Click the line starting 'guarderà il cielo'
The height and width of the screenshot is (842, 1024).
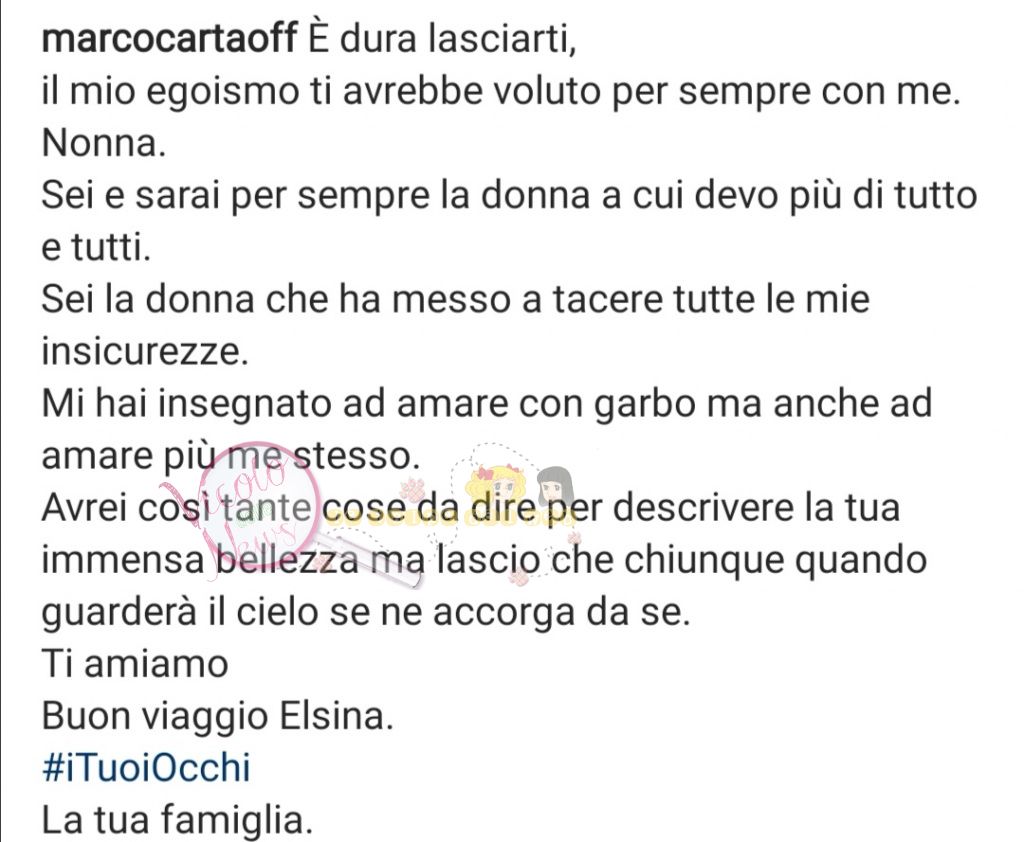(x=366, y=611)
